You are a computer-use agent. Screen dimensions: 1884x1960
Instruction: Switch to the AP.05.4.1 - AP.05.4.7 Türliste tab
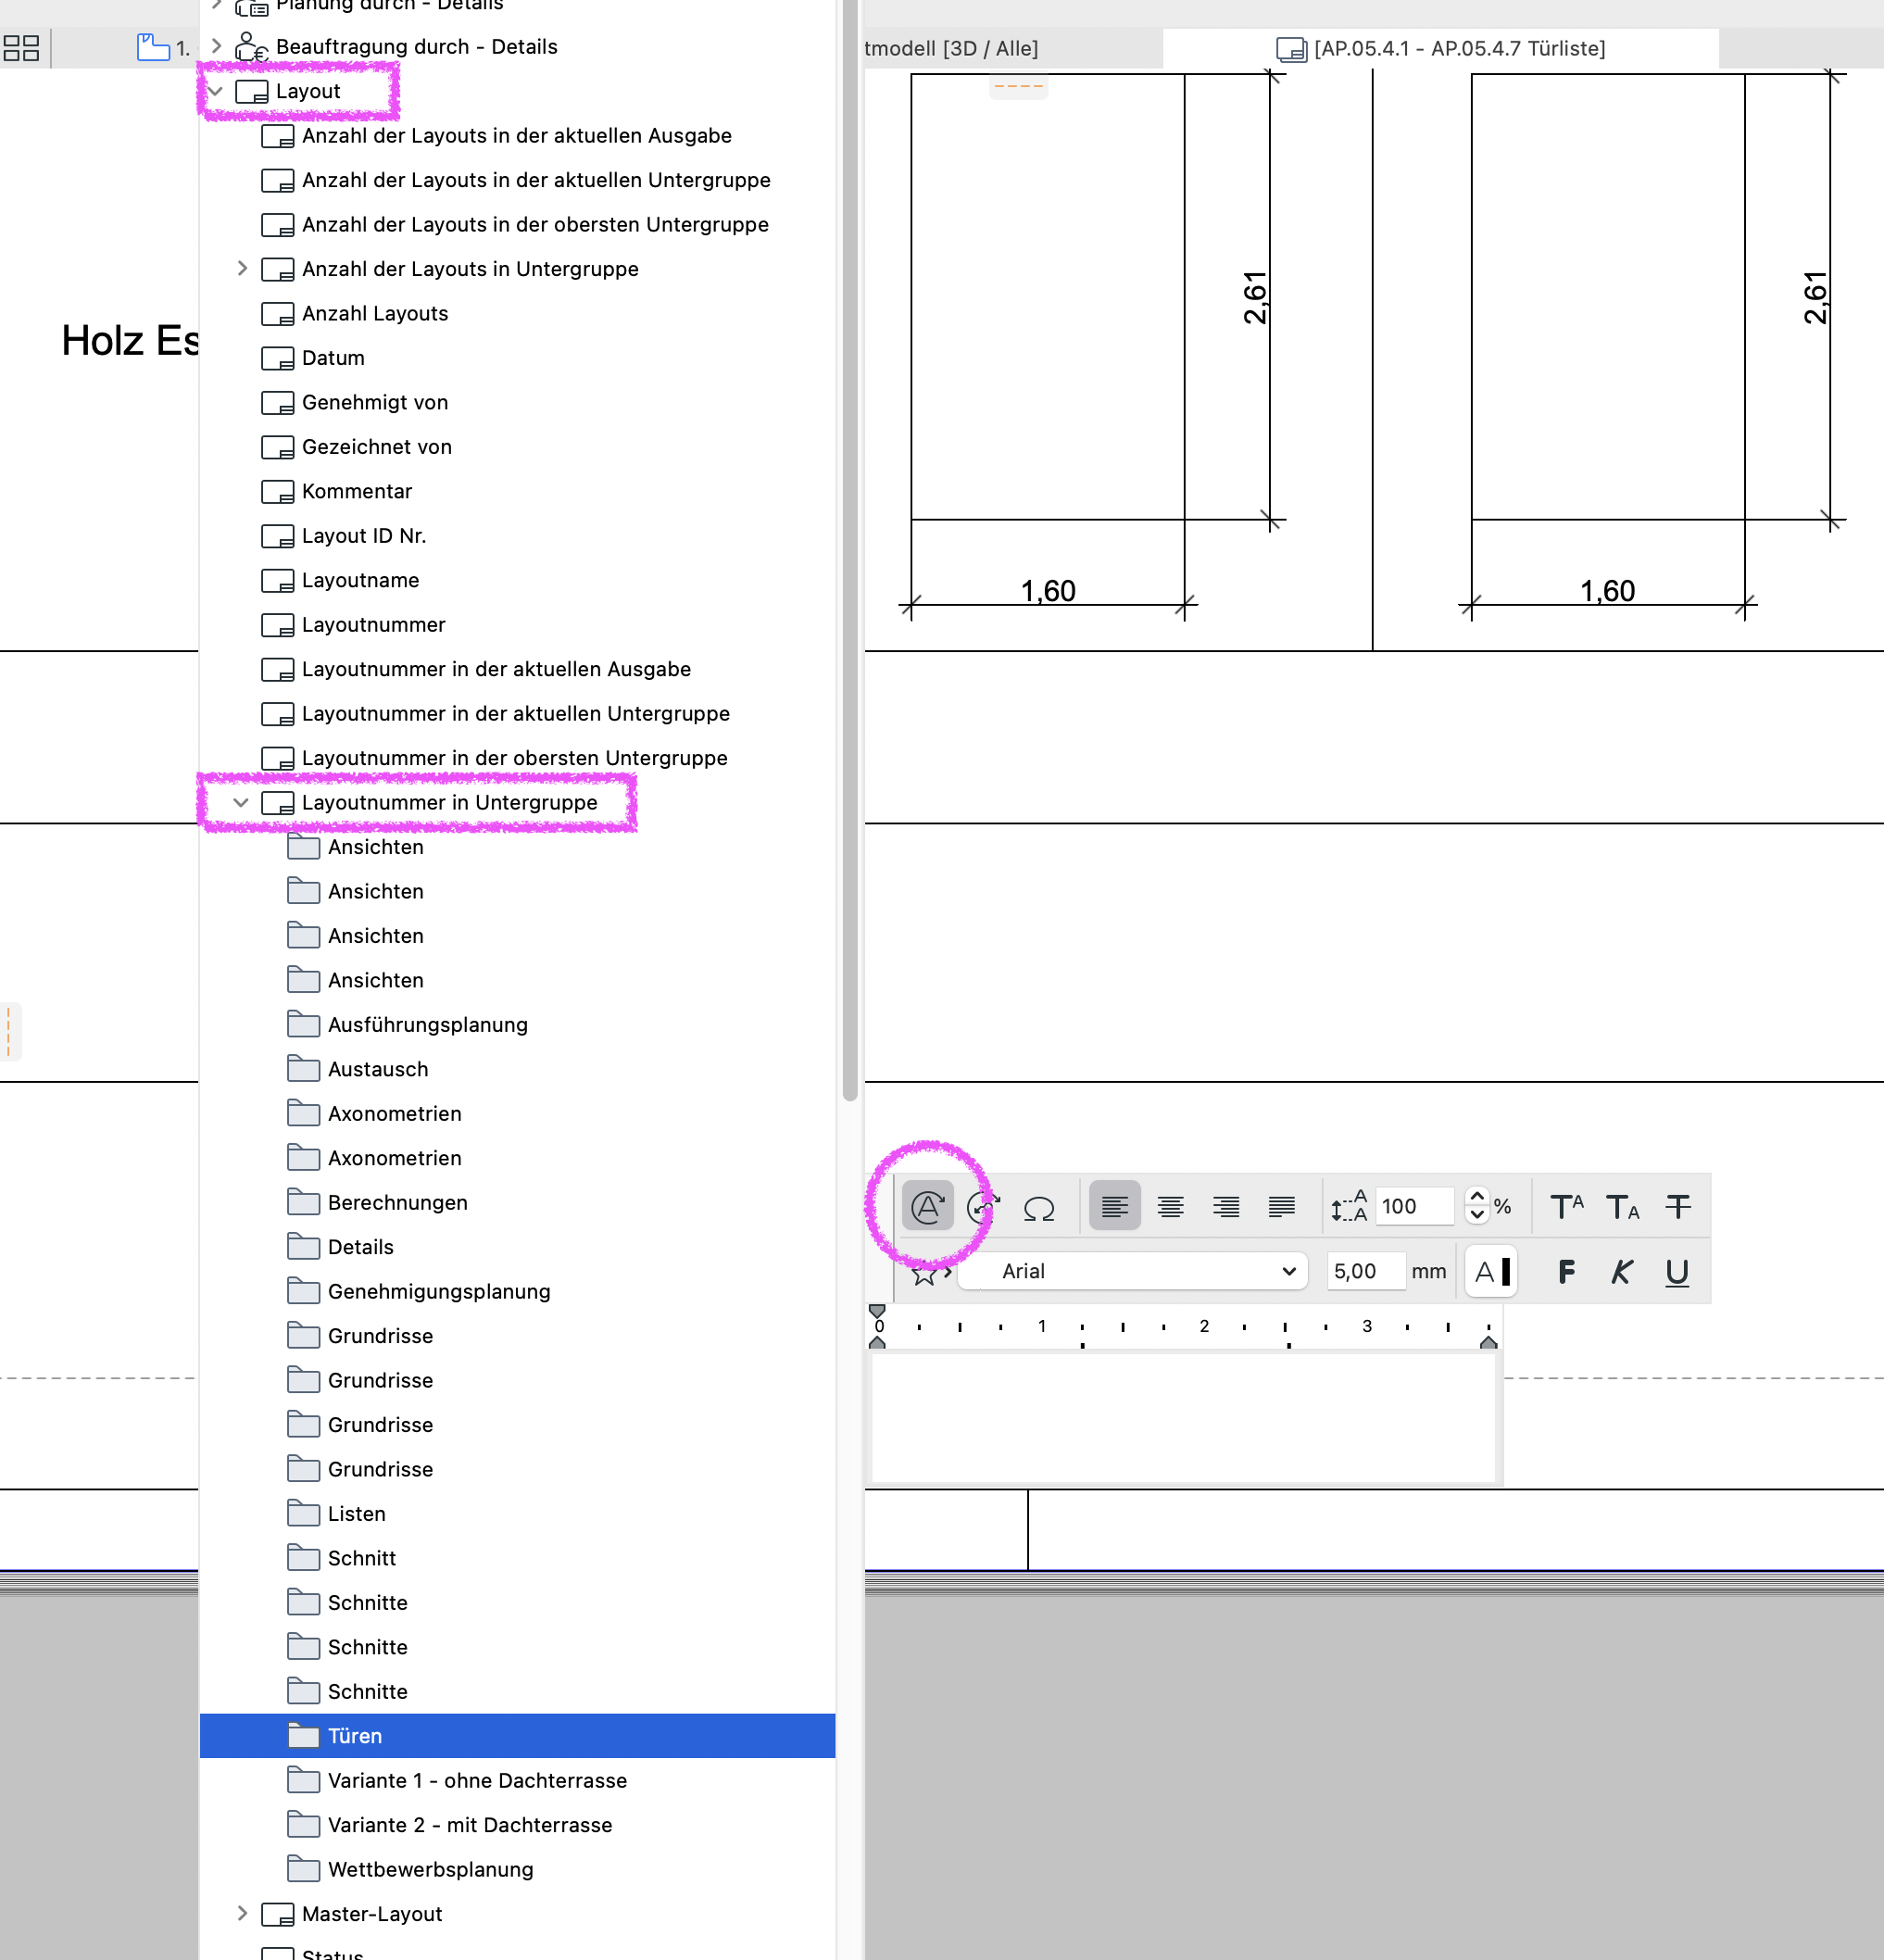[x=1441, y=48]
